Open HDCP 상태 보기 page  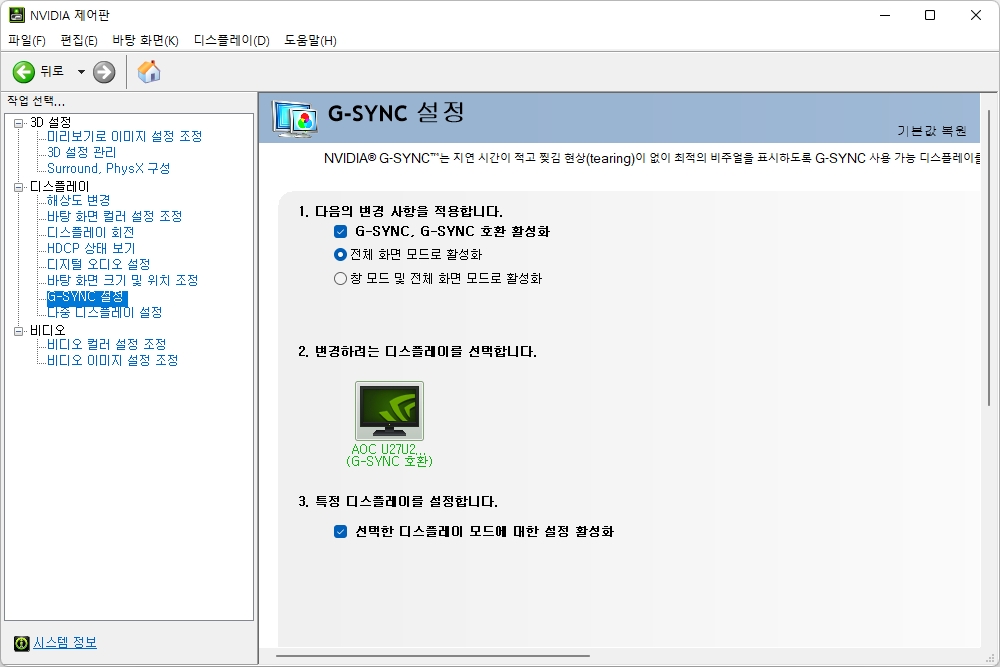91,248
